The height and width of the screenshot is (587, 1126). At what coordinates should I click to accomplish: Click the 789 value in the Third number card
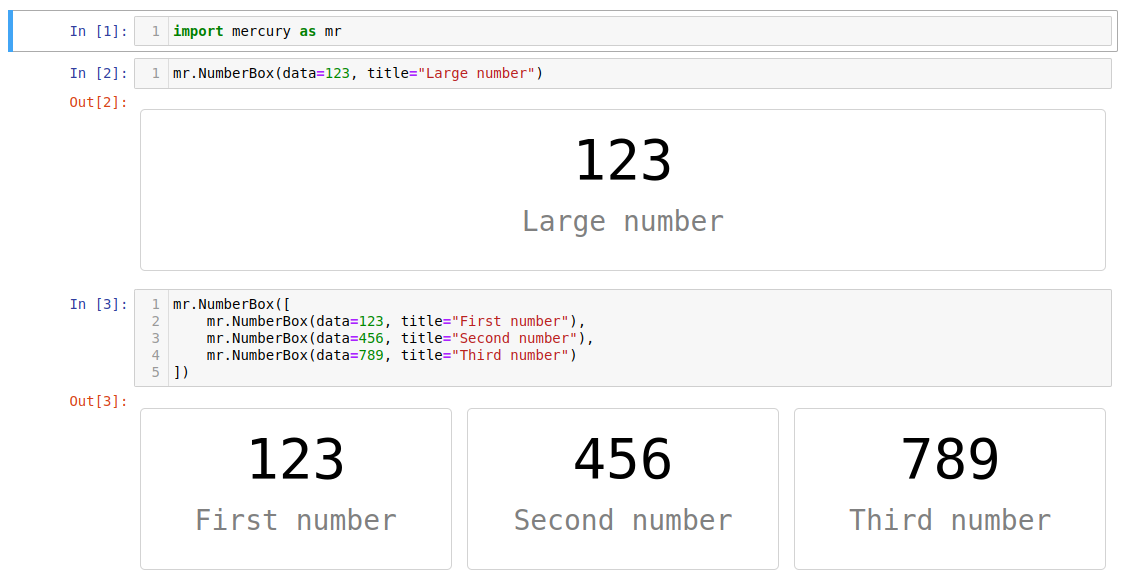(949, 458)
